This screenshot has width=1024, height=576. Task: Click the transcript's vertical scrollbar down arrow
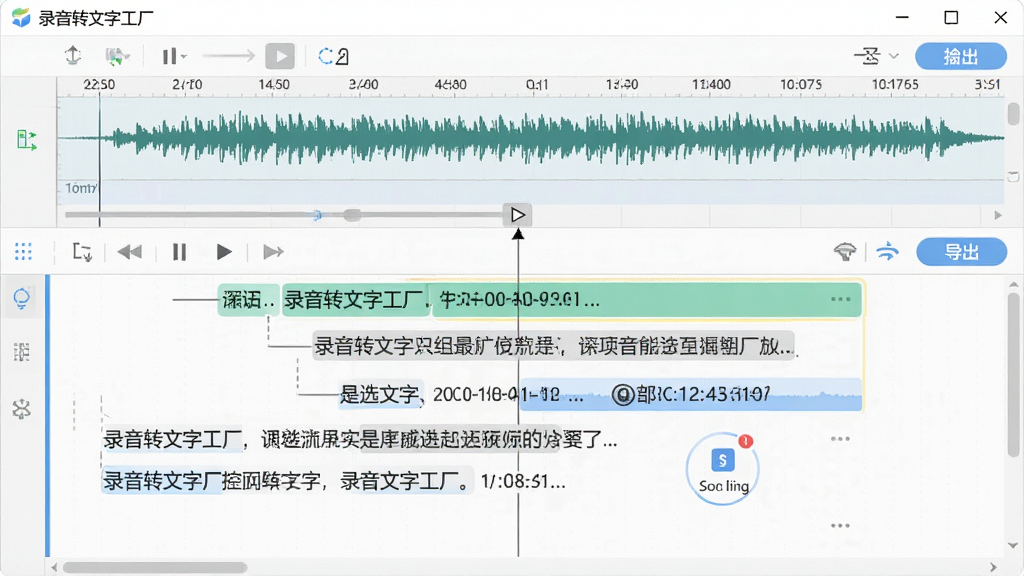tap(1013, 545)
